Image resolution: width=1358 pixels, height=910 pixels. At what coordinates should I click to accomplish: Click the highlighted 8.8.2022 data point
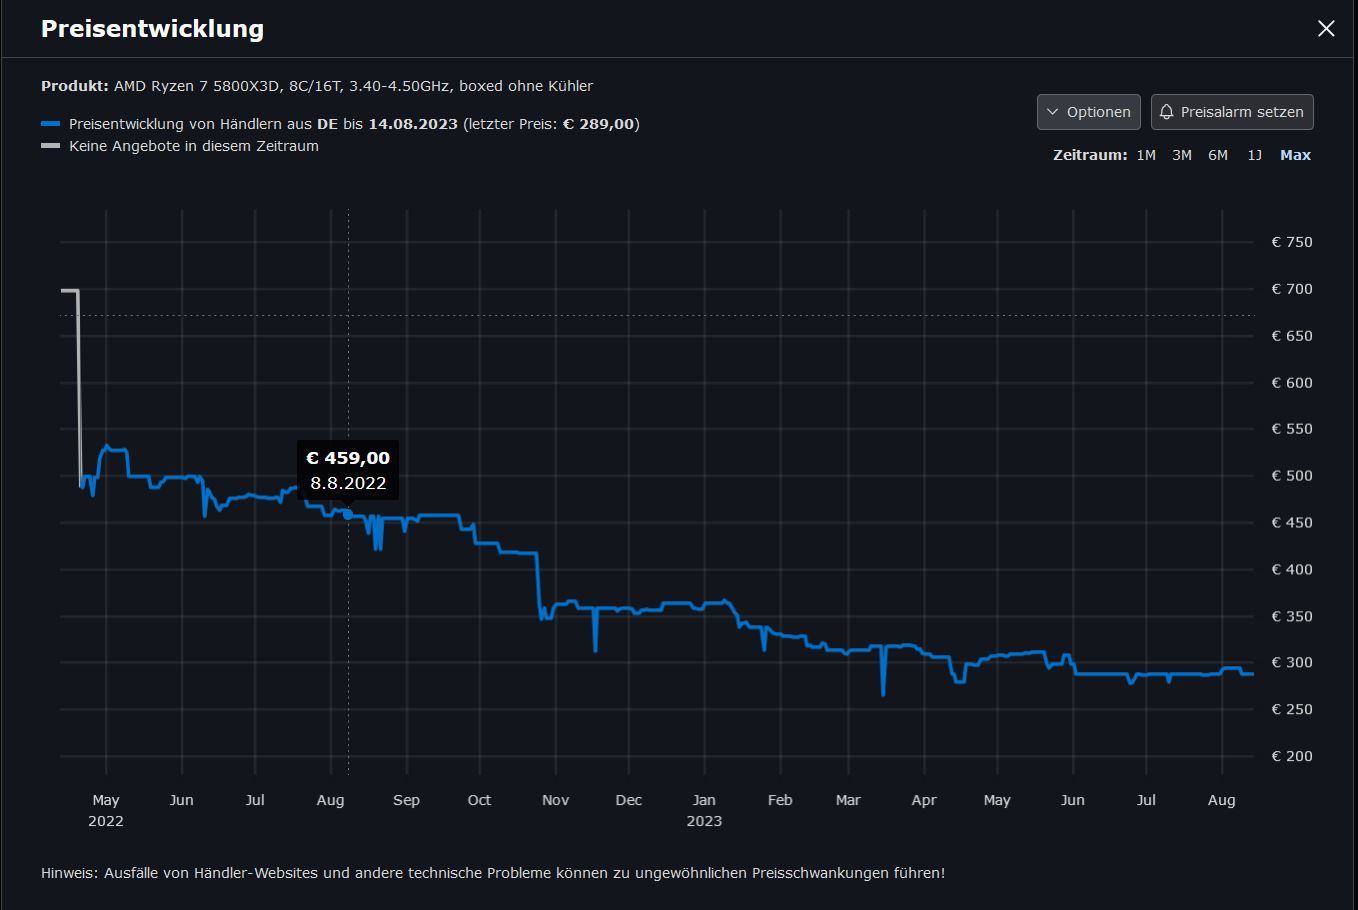[x=348, y=515]
